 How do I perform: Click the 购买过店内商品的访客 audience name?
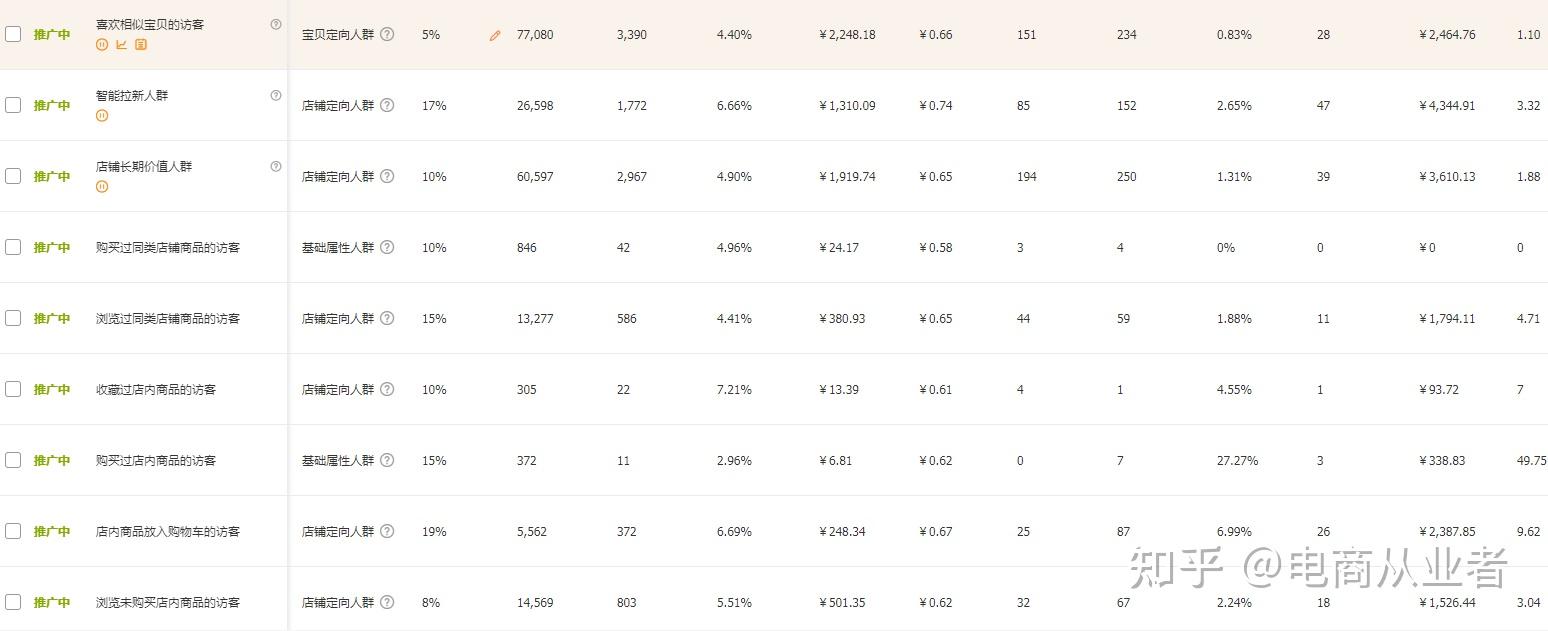[156, 461]
